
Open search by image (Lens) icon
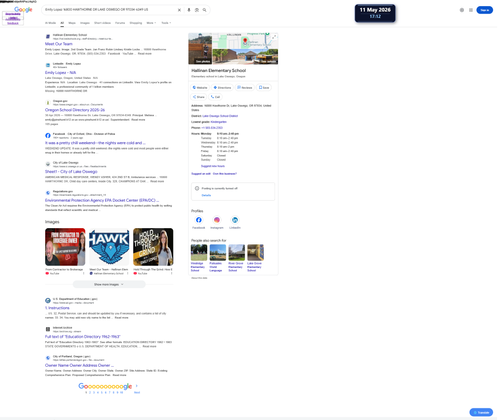[197, 10]
